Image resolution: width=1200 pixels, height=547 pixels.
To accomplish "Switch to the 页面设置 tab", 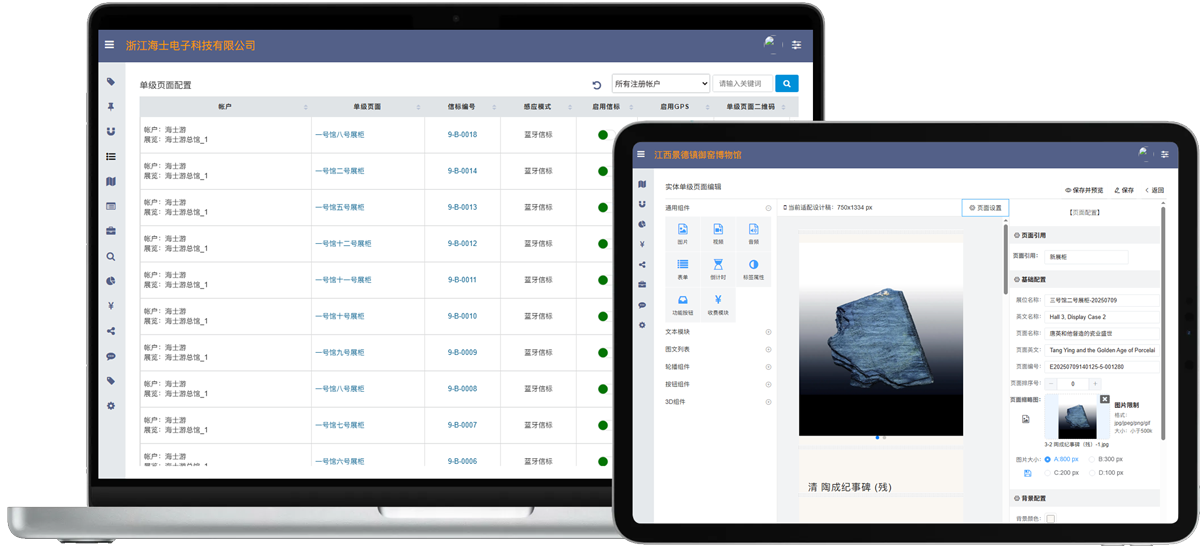I will [x=985, y=208].
